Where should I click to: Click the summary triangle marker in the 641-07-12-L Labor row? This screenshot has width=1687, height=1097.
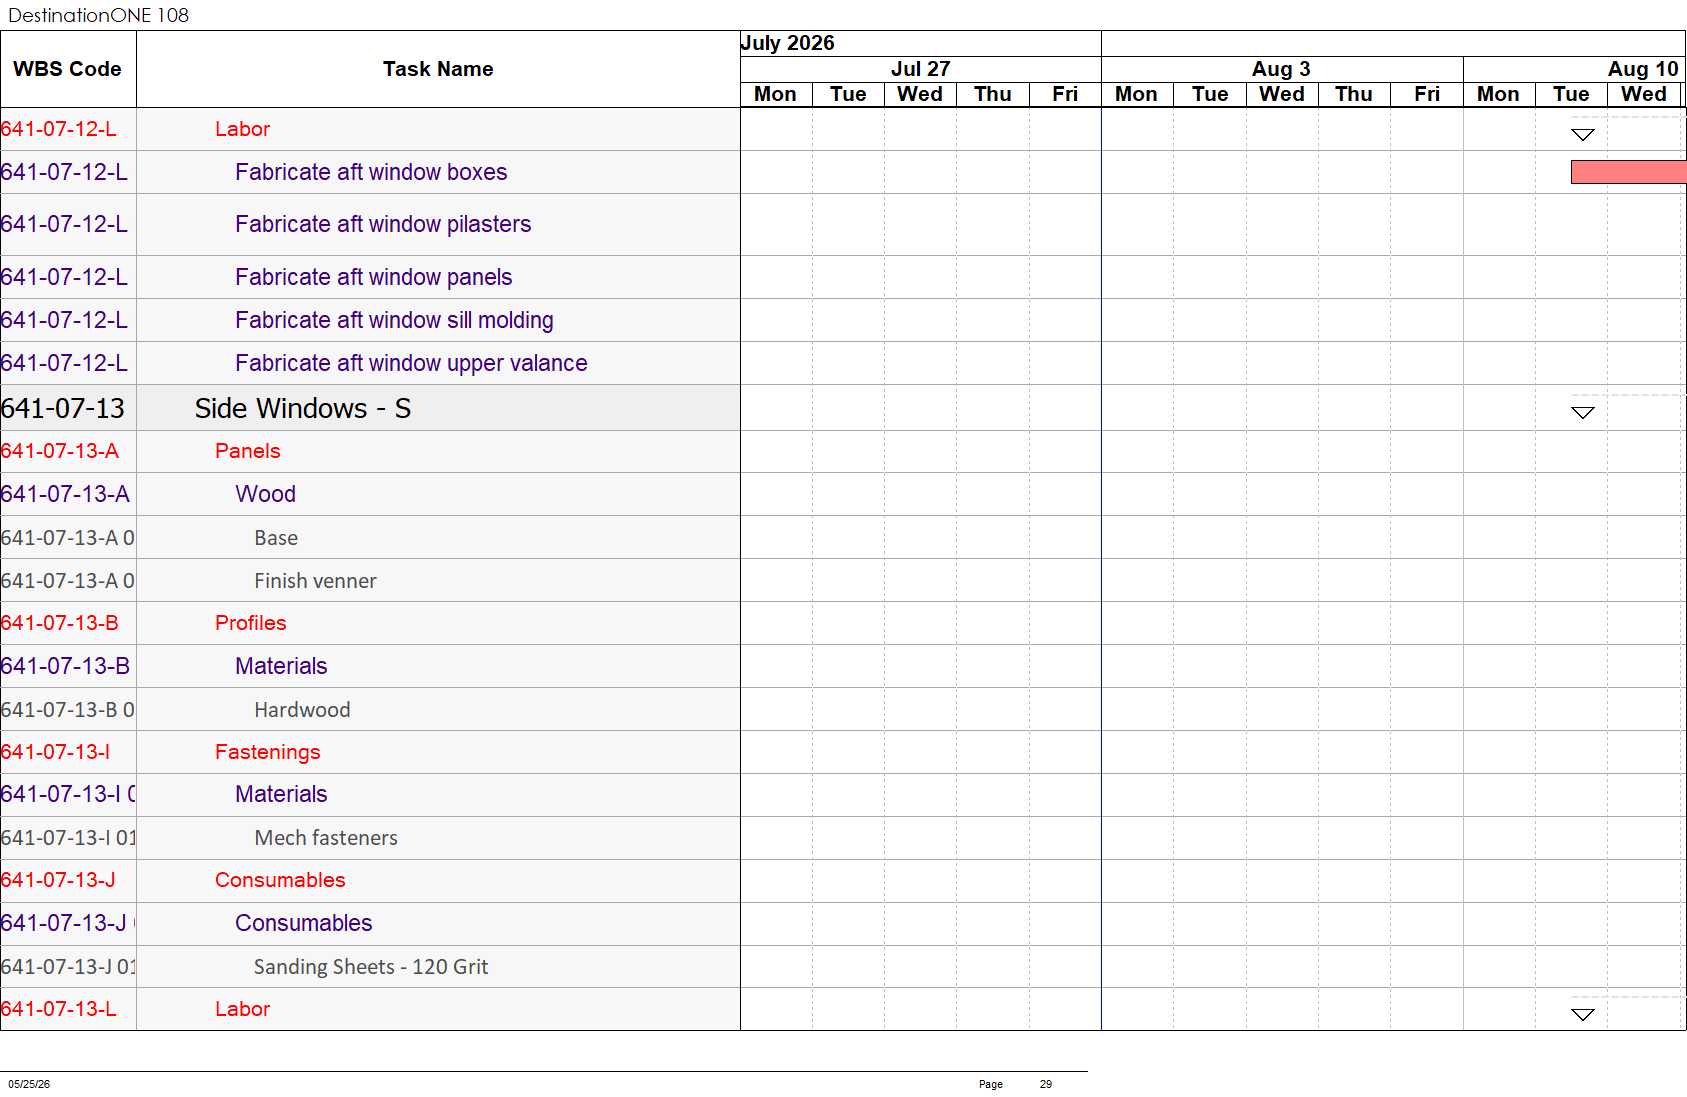click(1582, 135)
